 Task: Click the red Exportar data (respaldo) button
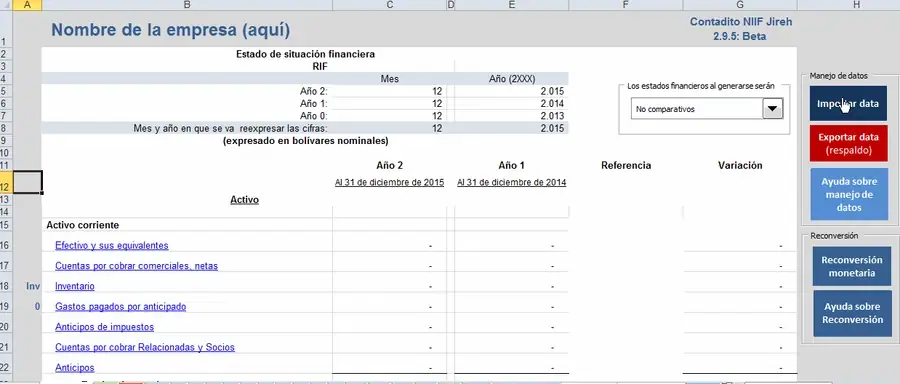pos(848,143)
